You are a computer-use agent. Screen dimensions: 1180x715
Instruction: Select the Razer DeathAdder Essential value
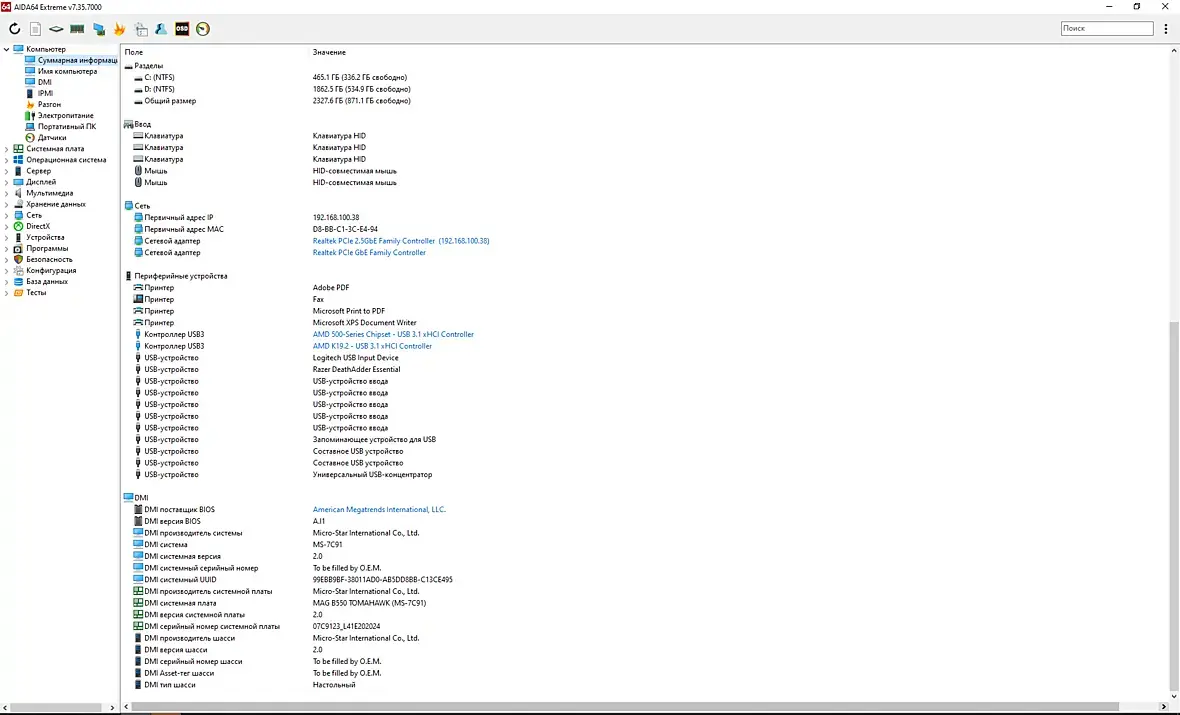(x=356, y=370)
